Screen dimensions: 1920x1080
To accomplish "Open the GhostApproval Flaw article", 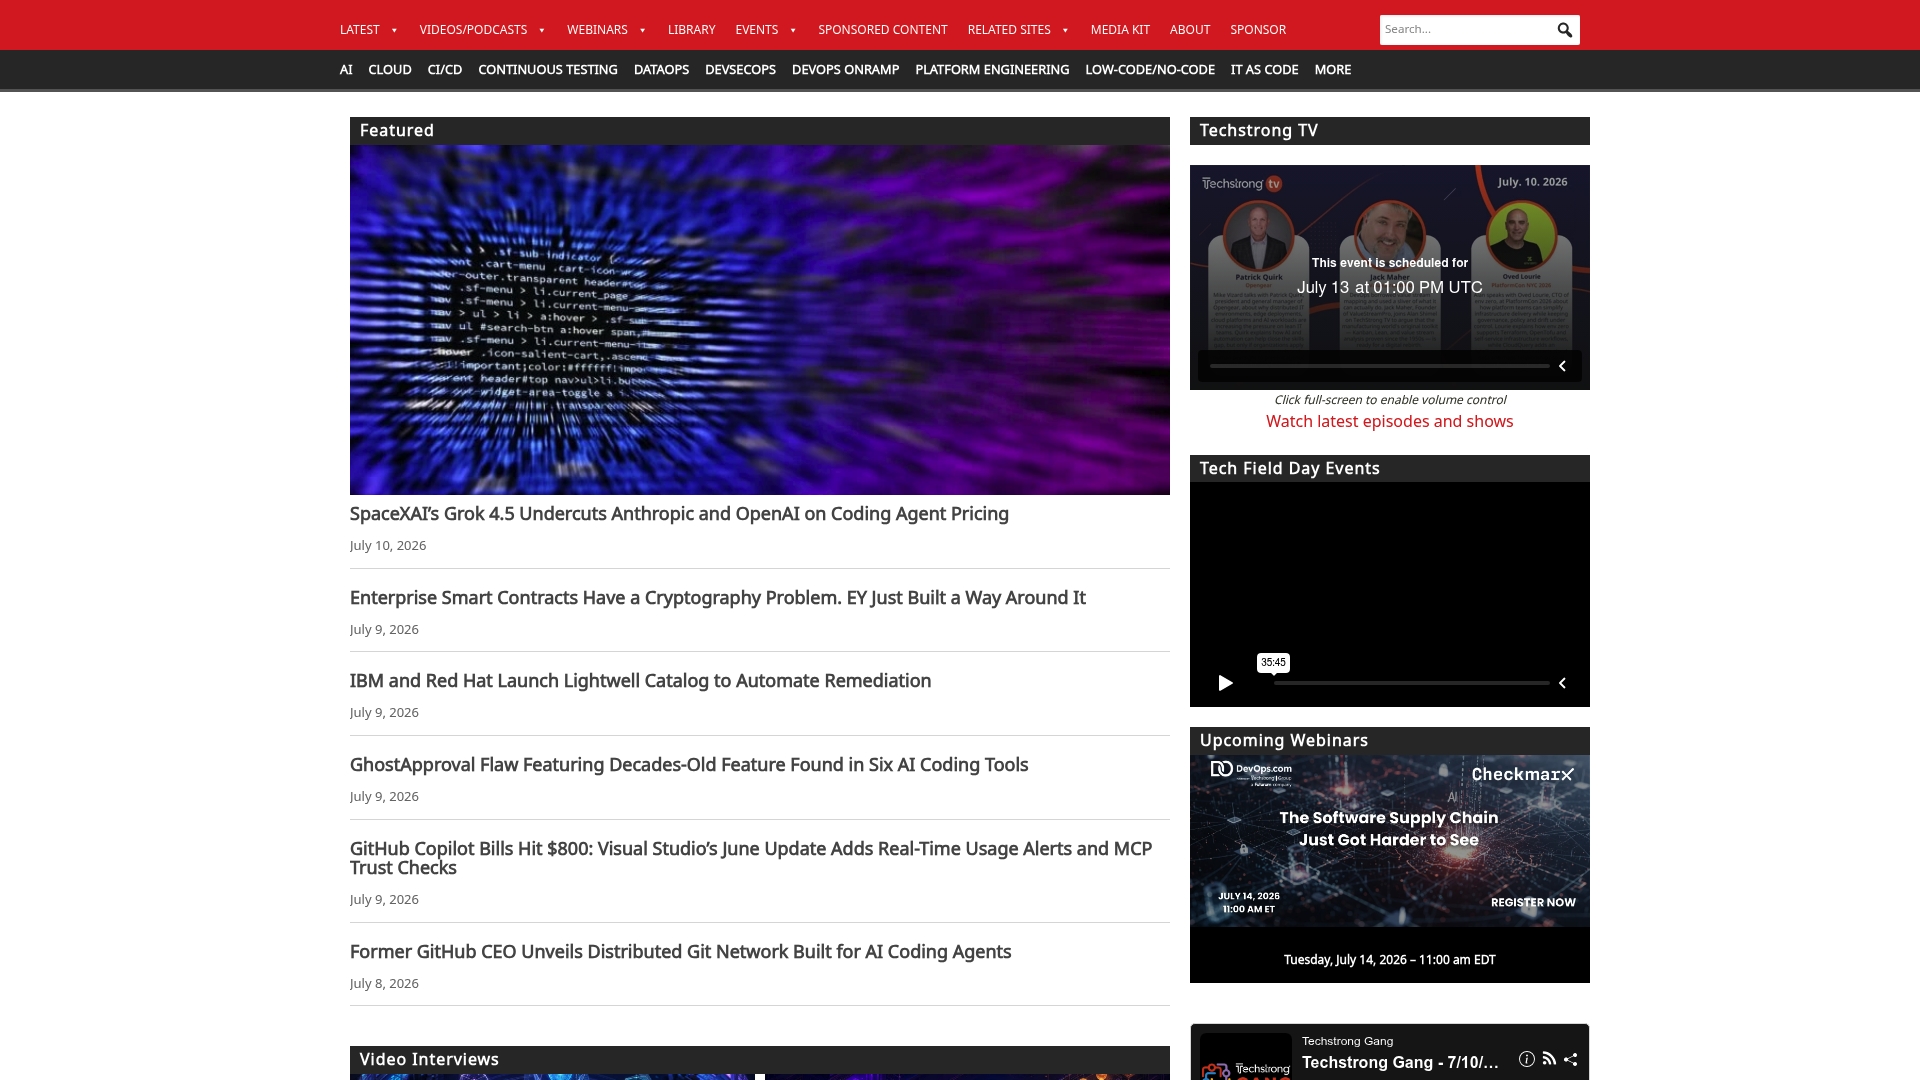I will [689, 765].
